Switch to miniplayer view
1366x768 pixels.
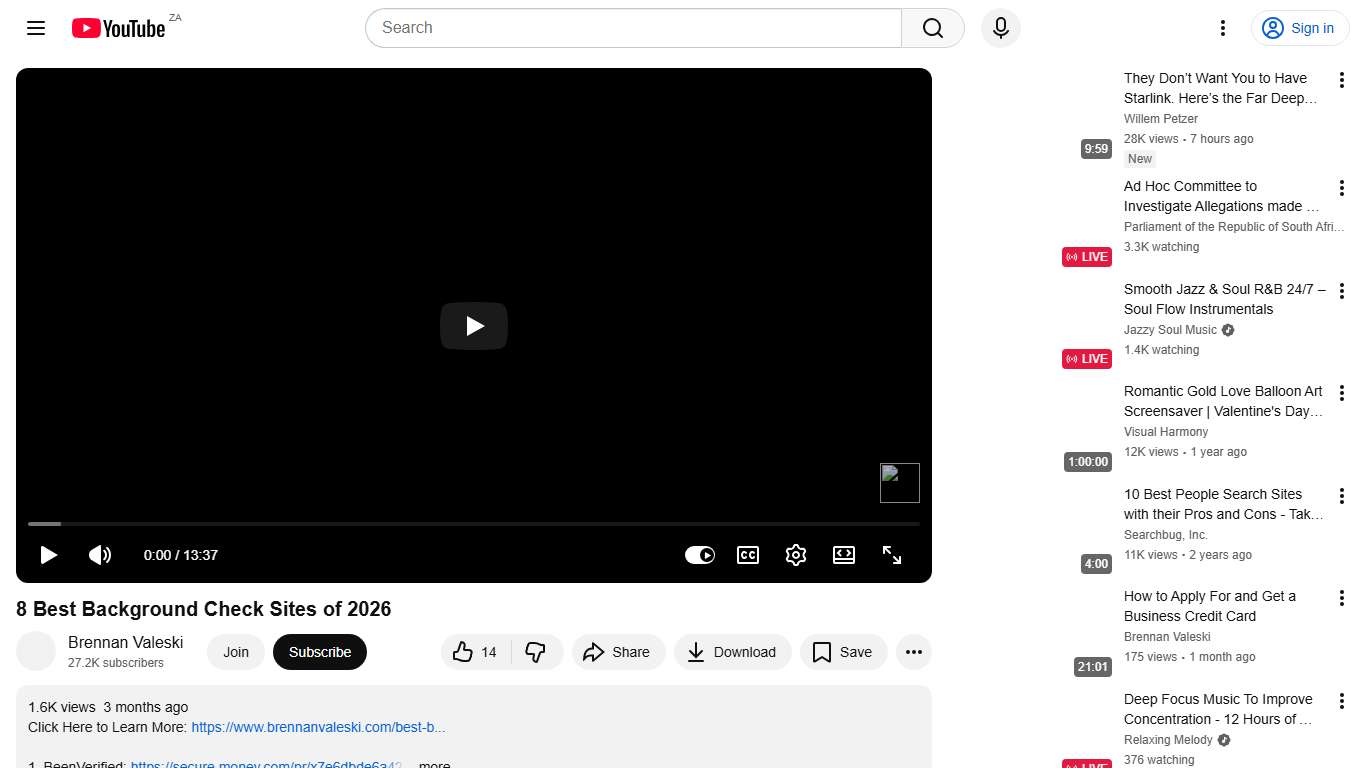coord(844,555)
